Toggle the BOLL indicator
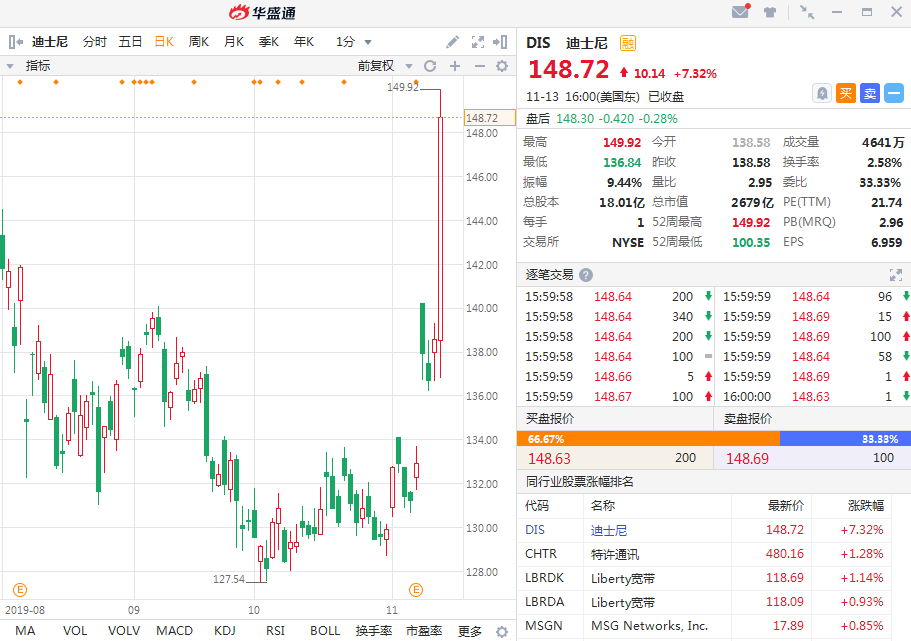Screen dimensions: 911x641 pos(325,631)
